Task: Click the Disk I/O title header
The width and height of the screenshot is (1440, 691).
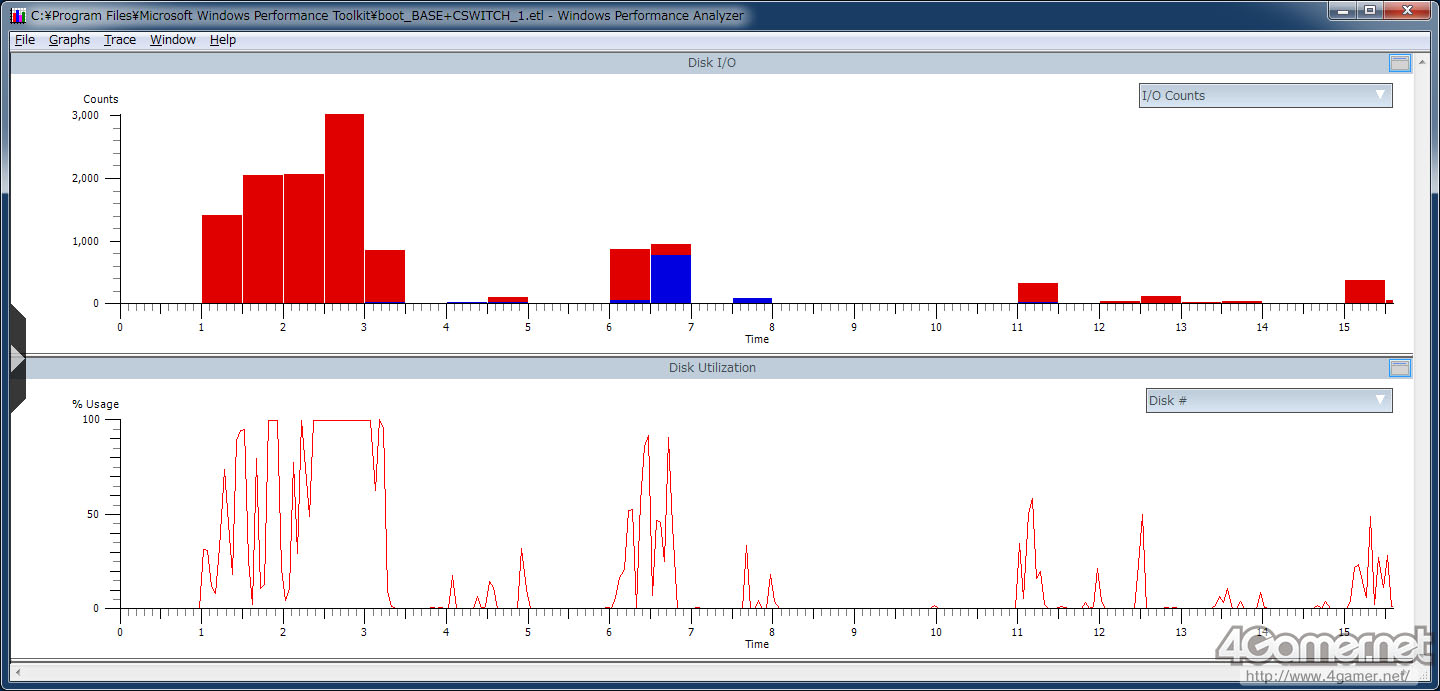Action: pyautogui.click(x=712, y=63)
